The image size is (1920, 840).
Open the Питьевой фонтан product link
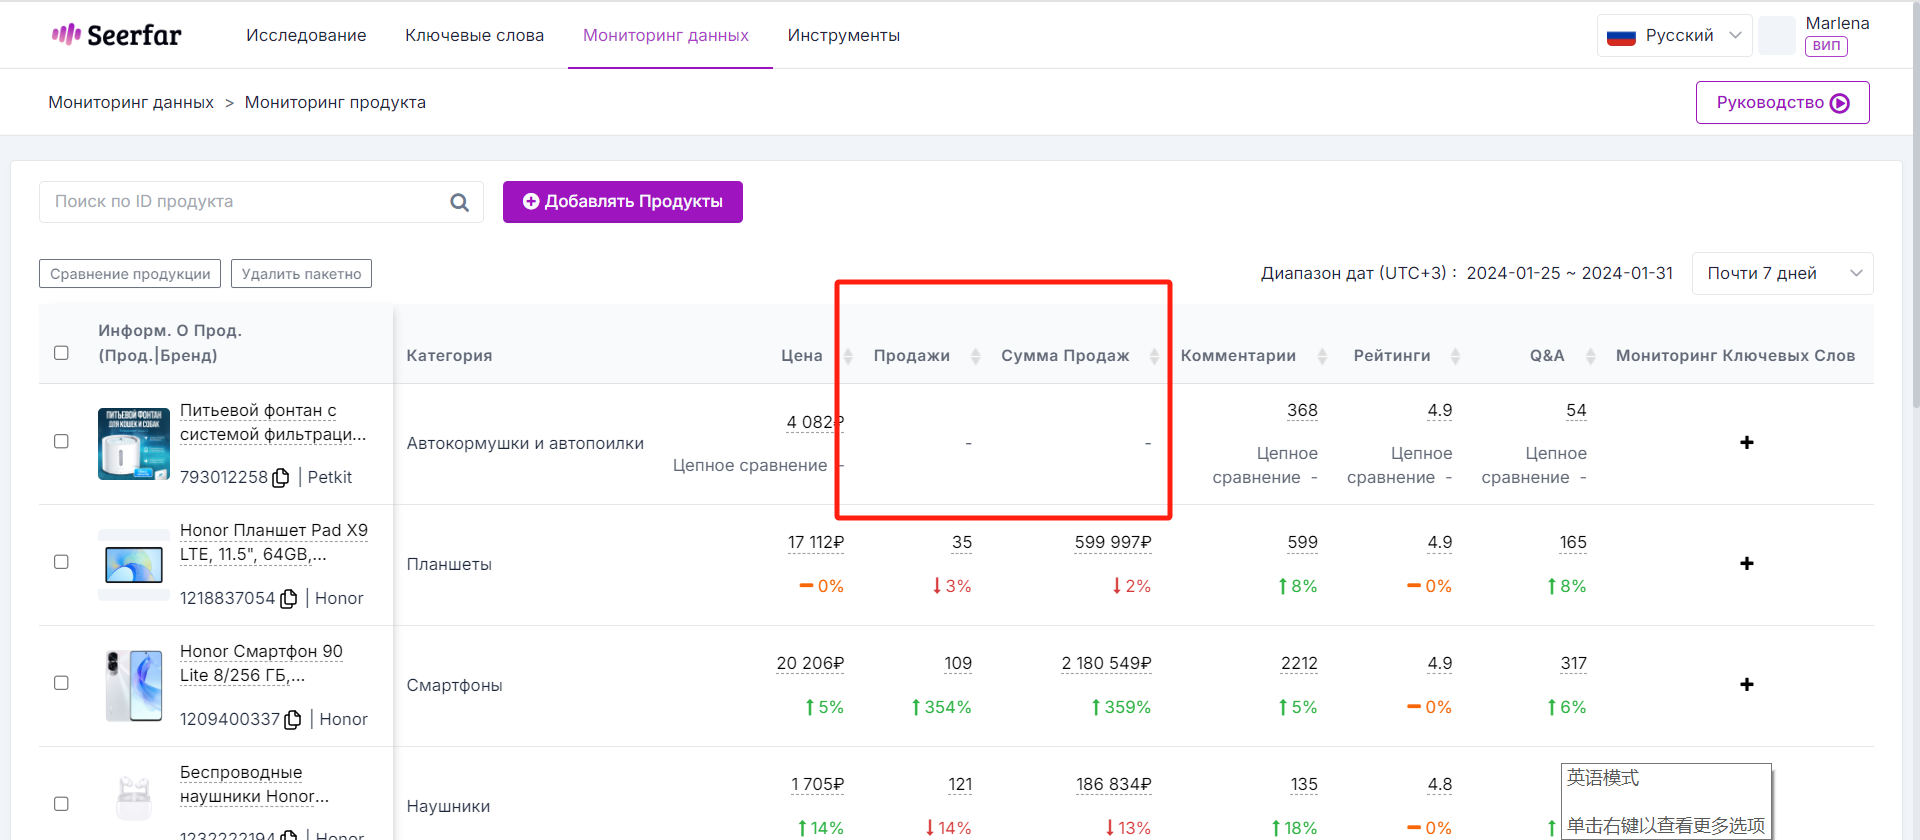pyautogui.click(x=273, y=423)
